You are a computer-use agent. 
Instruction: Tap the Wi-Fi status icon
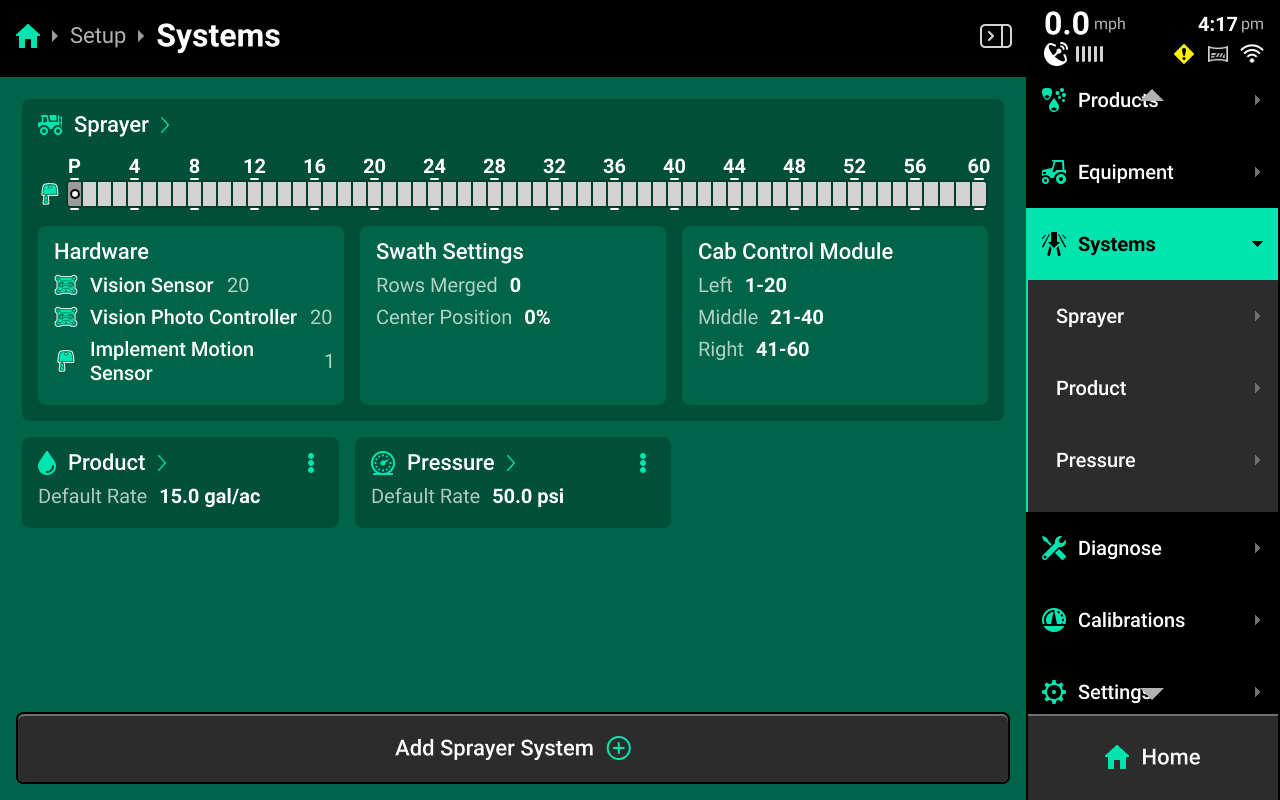click(1252, 54)
